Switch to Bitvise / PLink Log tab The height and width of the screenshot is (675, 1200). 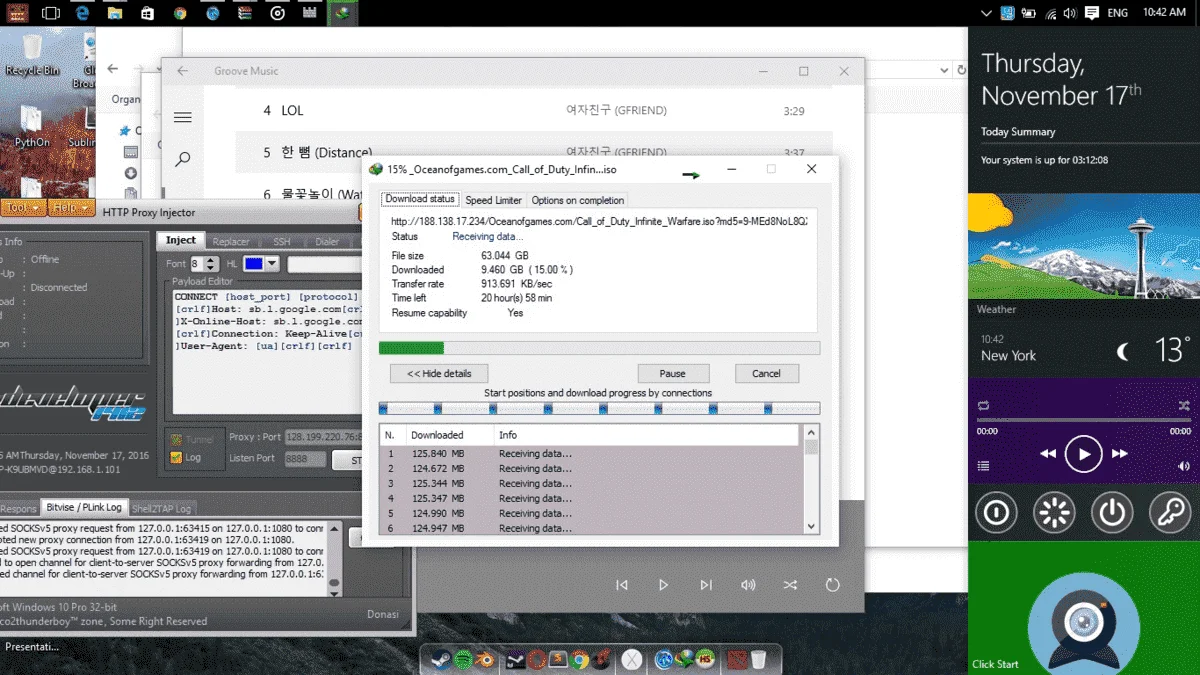tap(84, 508)
